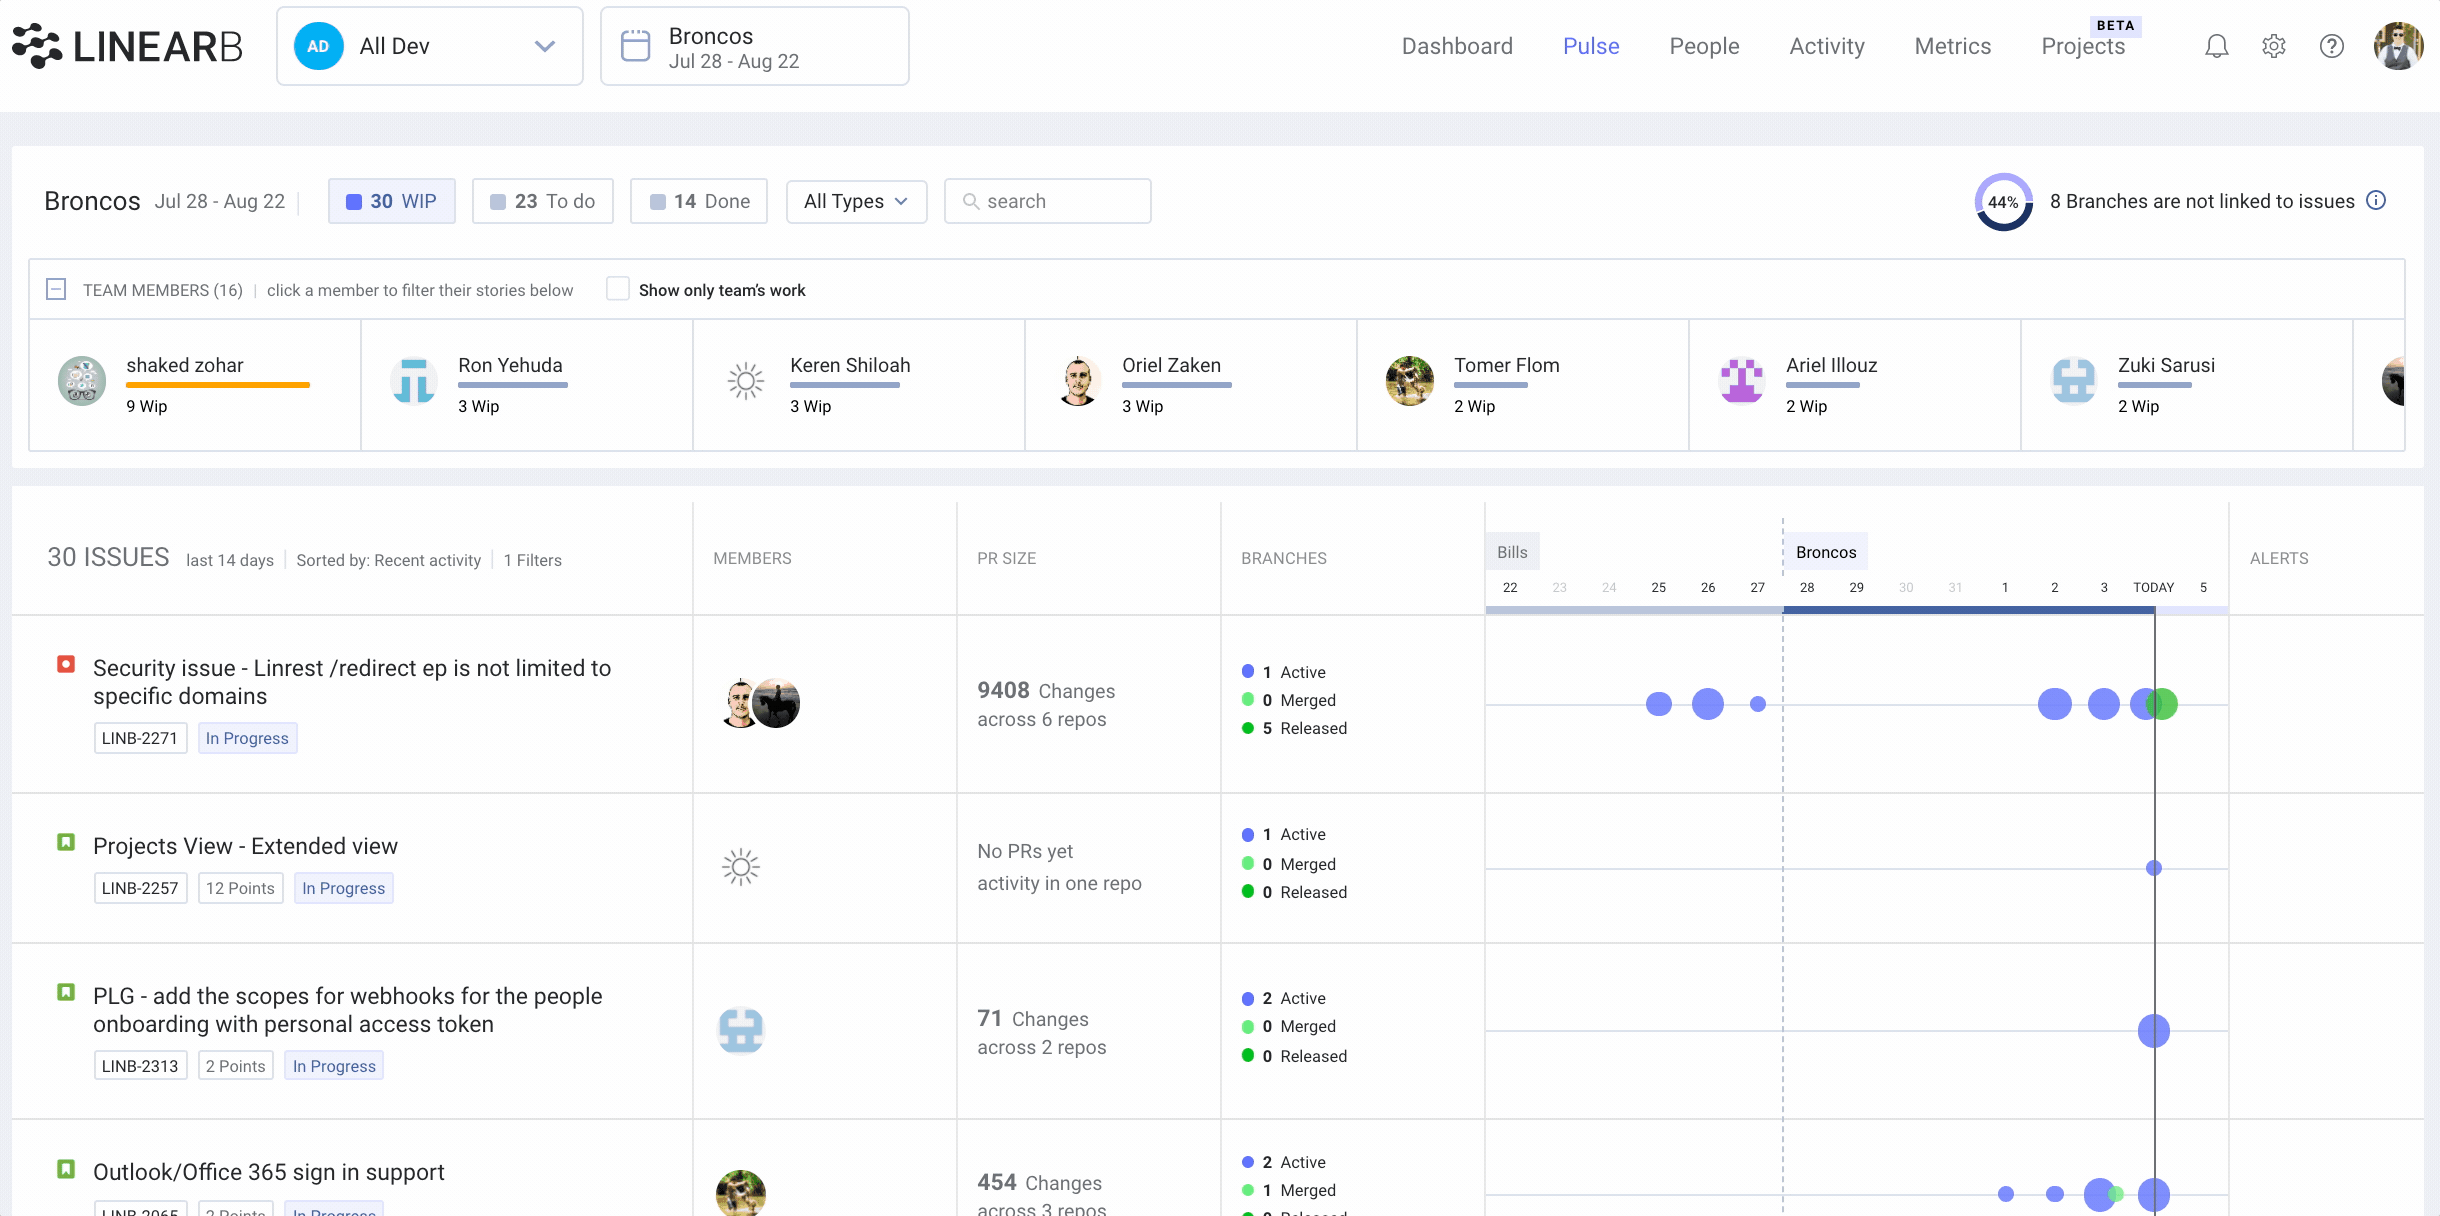Open the Projects View - Extended view issue
Image resolution: width=2440 pixels, height=1216 pixels.
coord(245,846)
